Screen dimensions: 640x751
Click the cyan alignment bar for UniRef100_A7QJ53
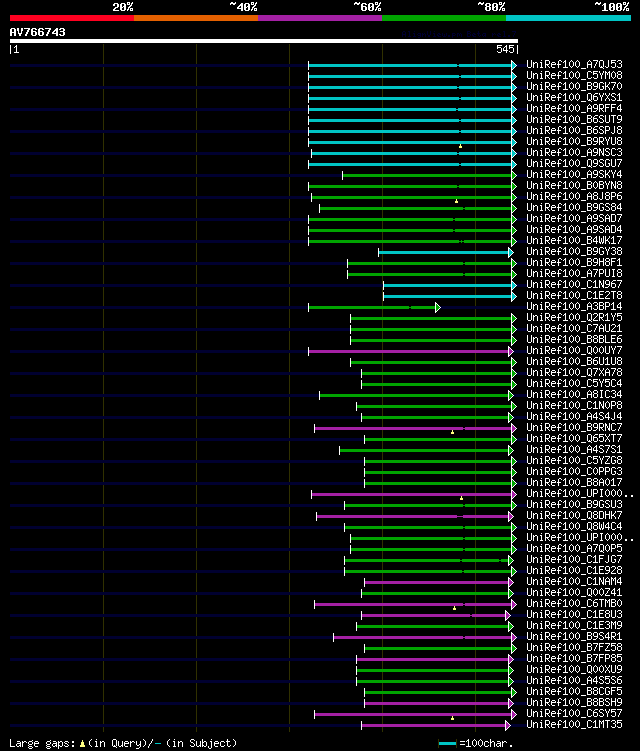412,65
